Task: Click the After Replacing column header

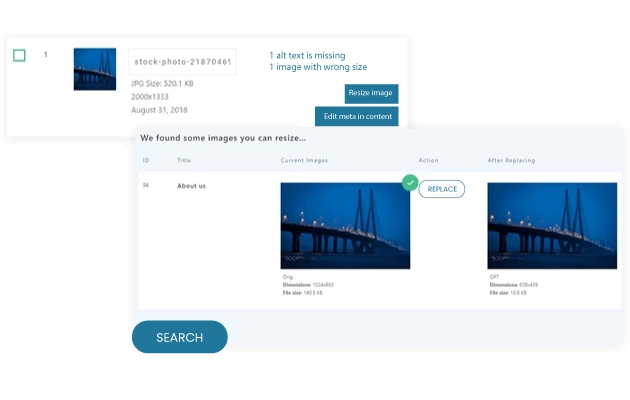Action: [511, 160]
